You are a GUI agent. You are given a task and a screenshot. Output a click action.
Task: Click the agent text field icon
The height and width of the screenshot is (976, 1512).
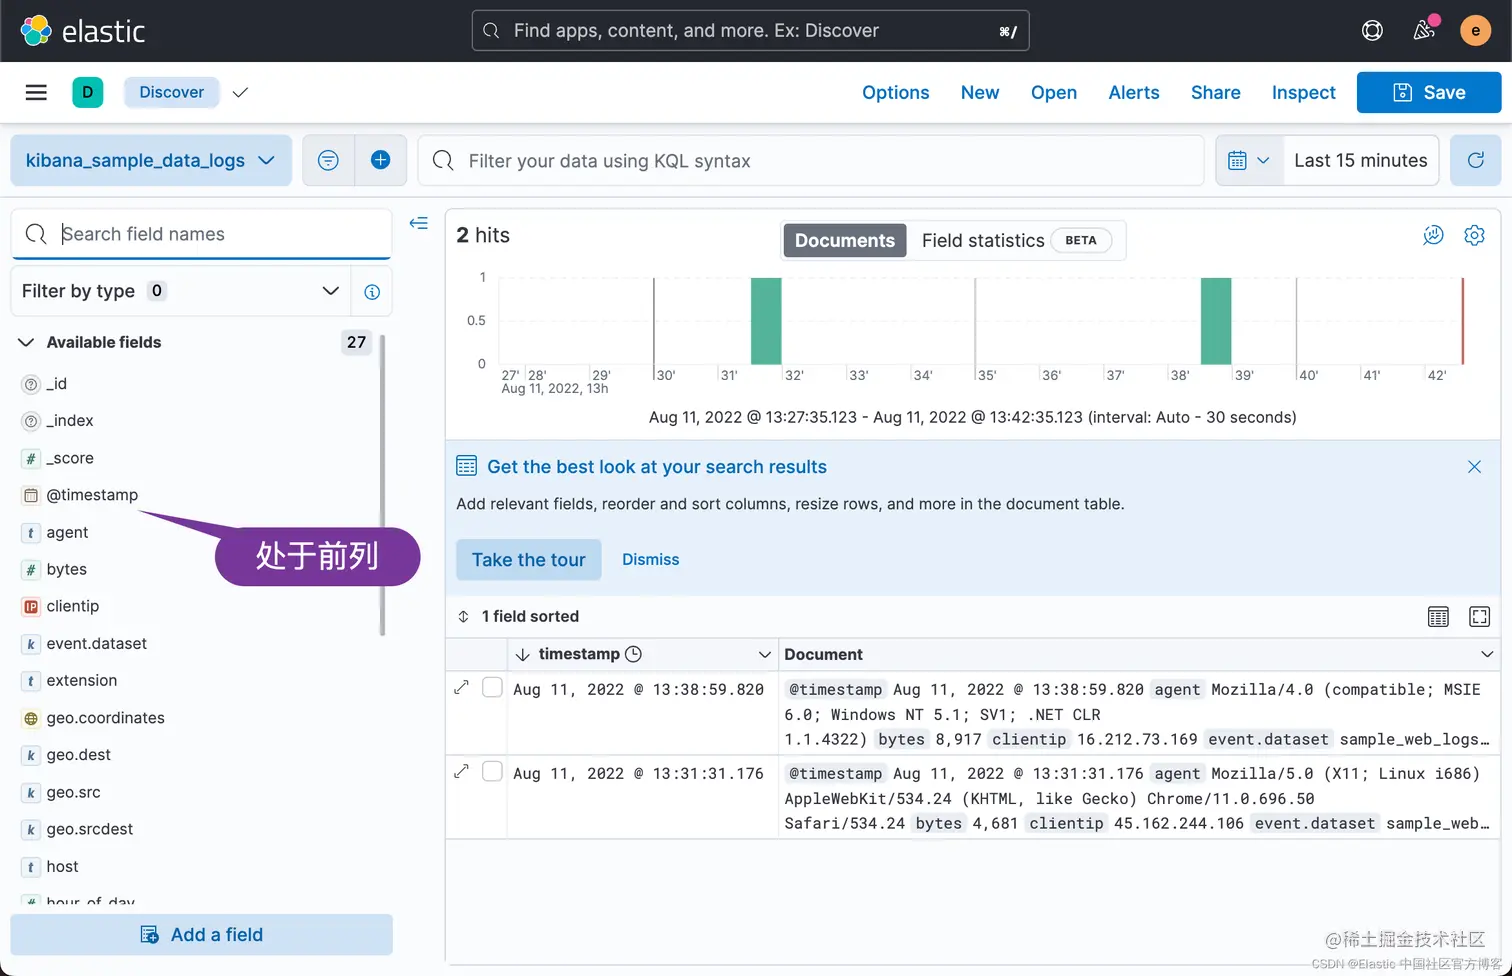31,532
